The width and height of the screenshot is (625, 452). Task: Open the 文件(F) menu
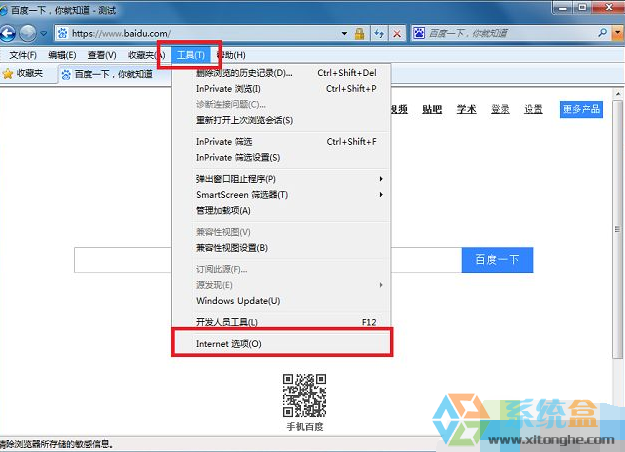pyautogui.click(x=23, y=55)
